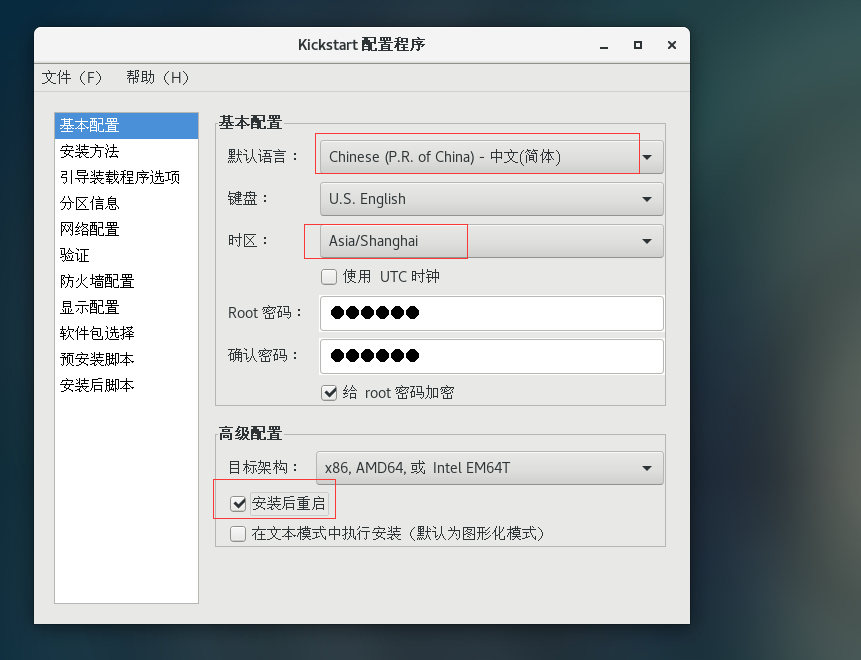Close the Kickstart 配置程序 window
861x660 pixels.
[672, 45]
